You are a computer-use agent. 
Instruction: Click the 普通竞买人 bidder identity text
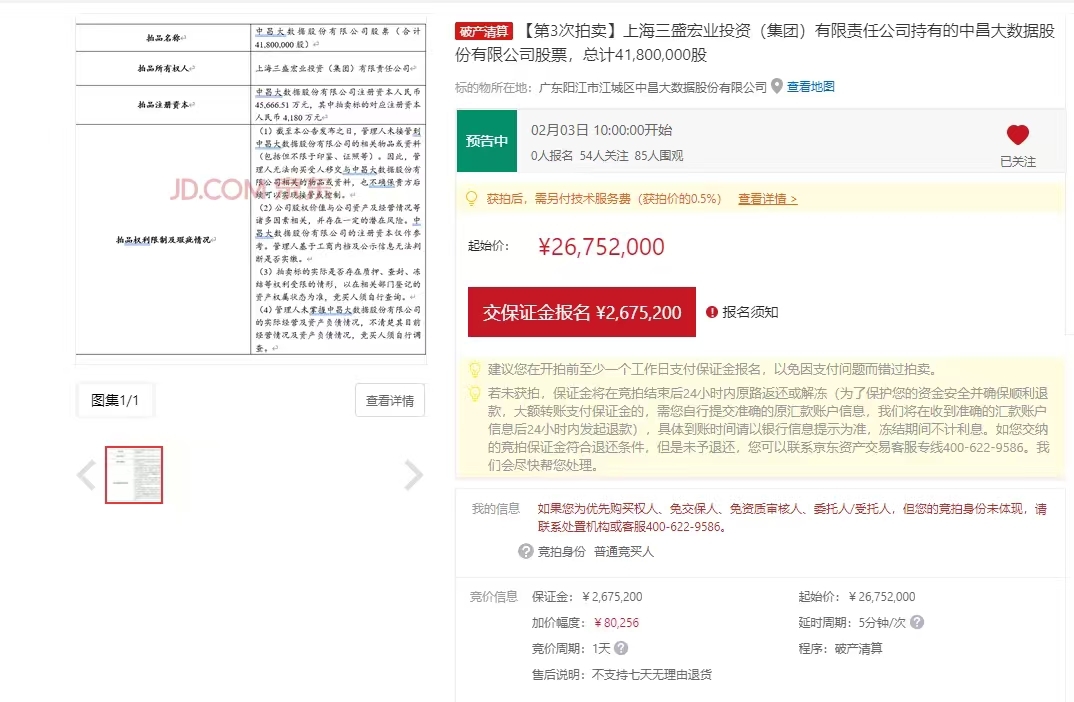[x=624, y=551]
